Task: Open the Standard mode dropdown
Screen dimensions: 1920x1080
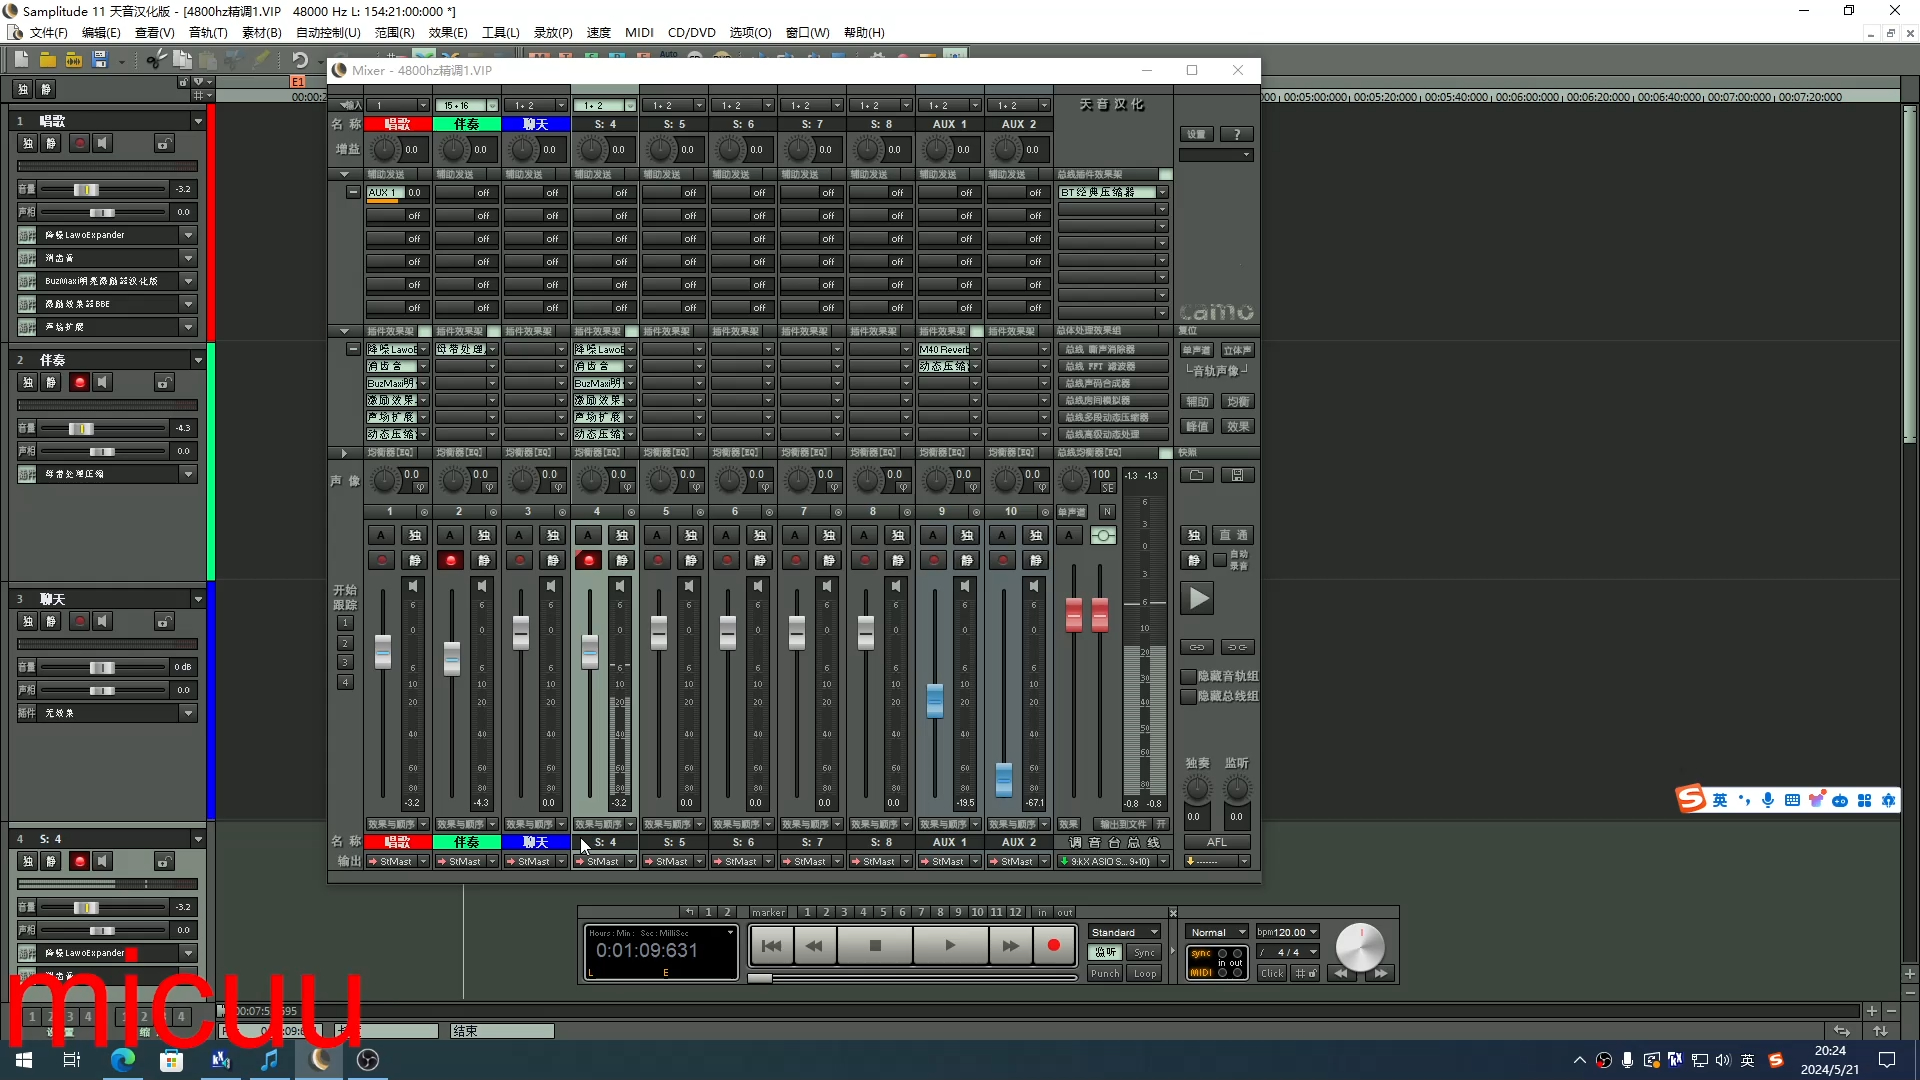Action: tap(1125, 932)
